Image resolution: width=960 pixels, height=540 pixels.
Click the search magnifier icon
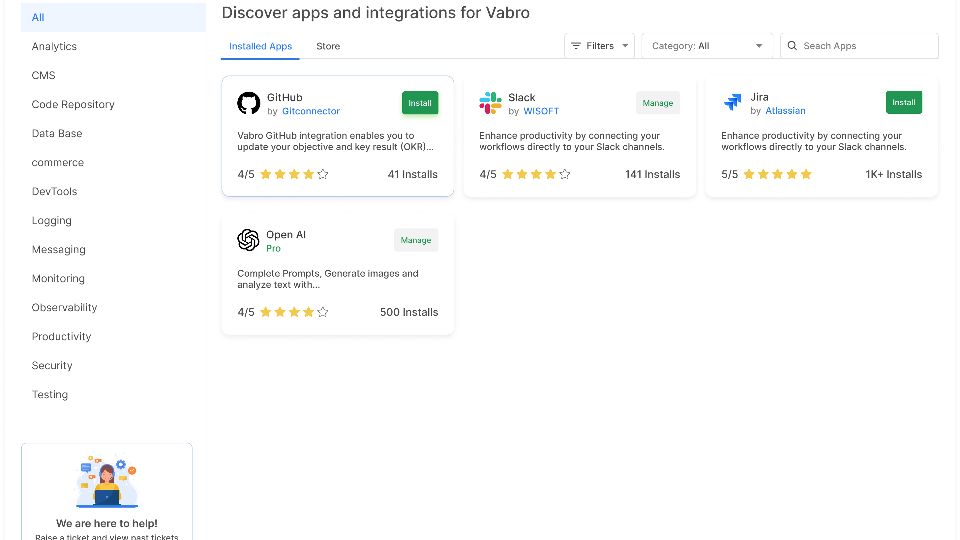[x=792, y=46]
